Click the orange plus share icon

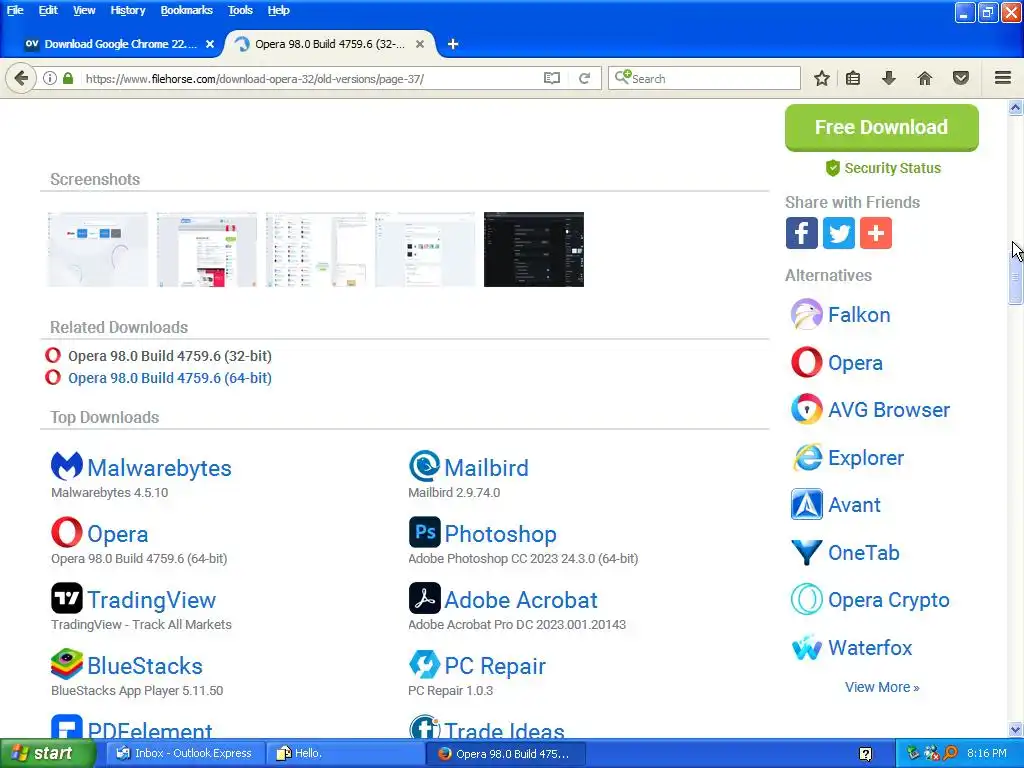pyautogui.click(x=876, y=233)
